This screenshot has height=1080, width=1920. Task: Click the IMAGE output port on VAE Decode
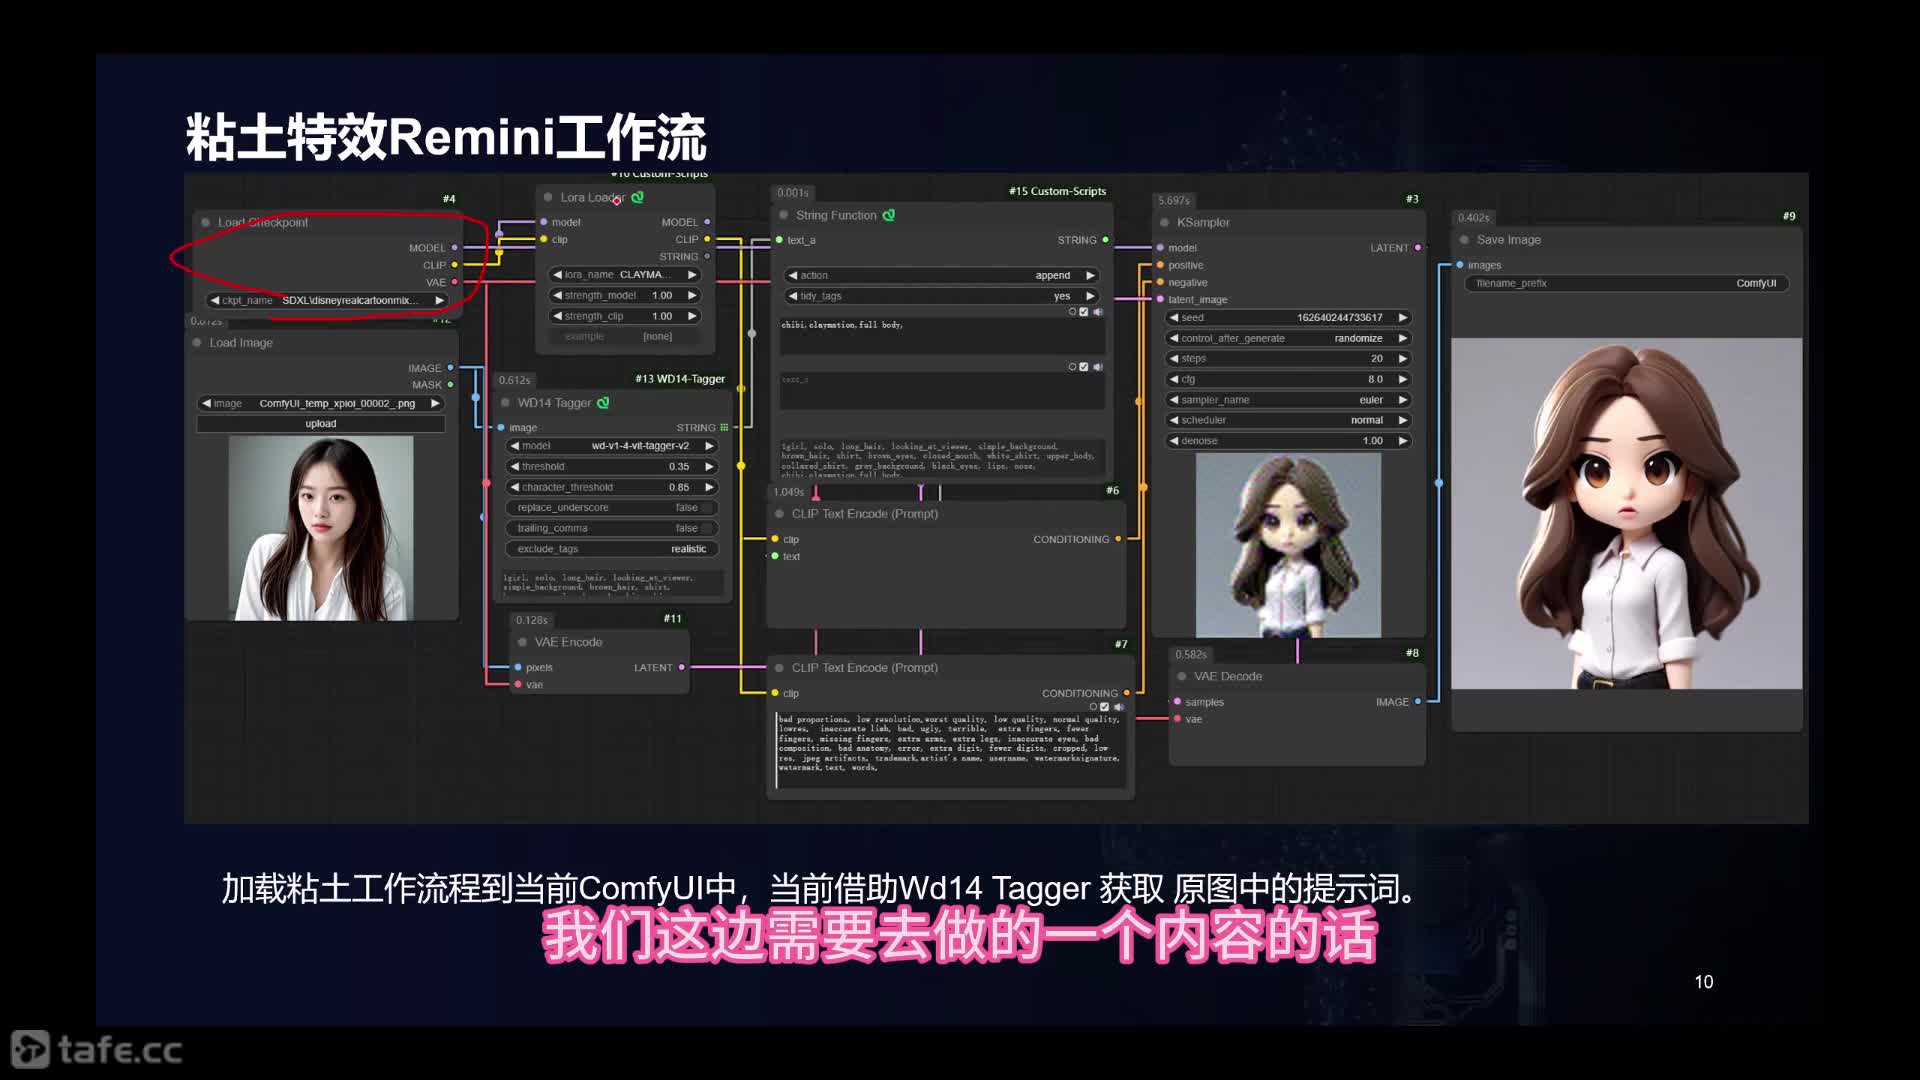(1418, 702)
